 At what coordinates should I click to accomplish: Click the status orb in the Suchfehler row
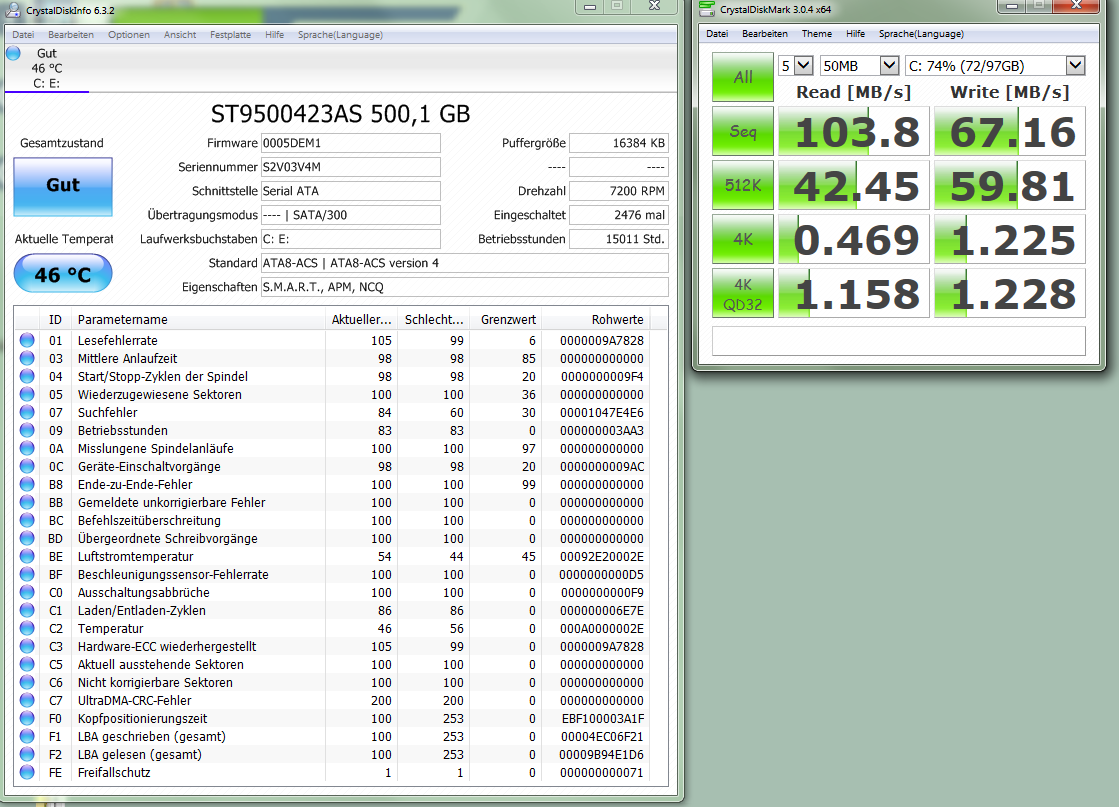pos(27,412)
